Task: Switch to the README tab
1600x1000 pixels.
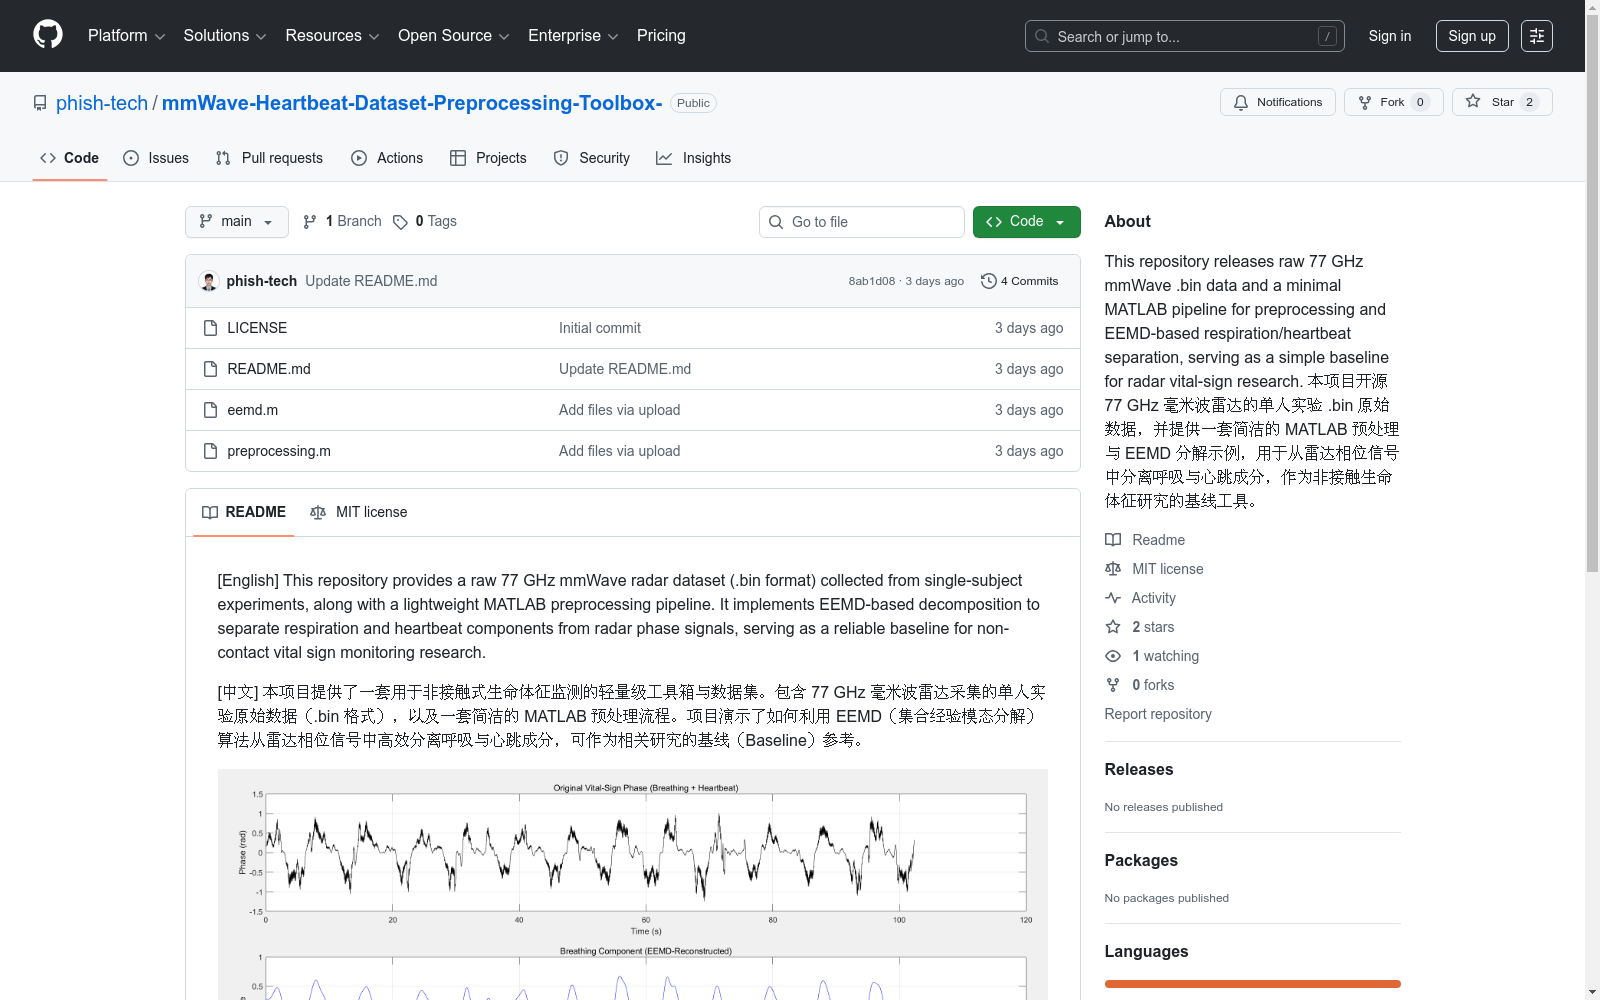Action: point(244,512)
